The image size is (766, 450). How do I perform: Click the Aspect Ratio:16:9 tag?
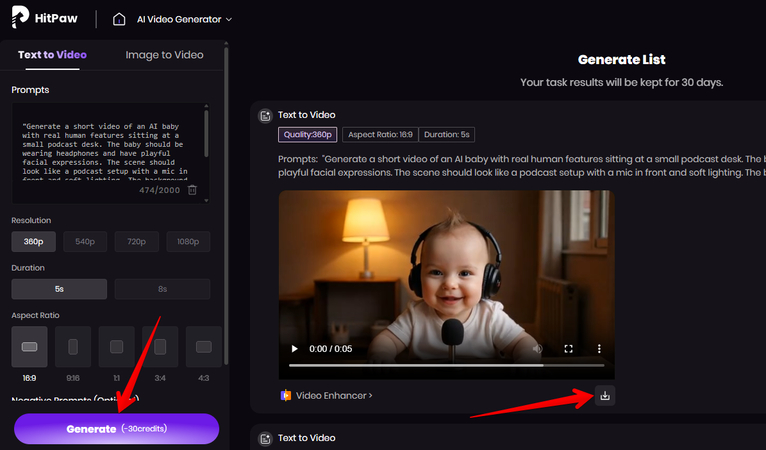click(x=380, y=134)
